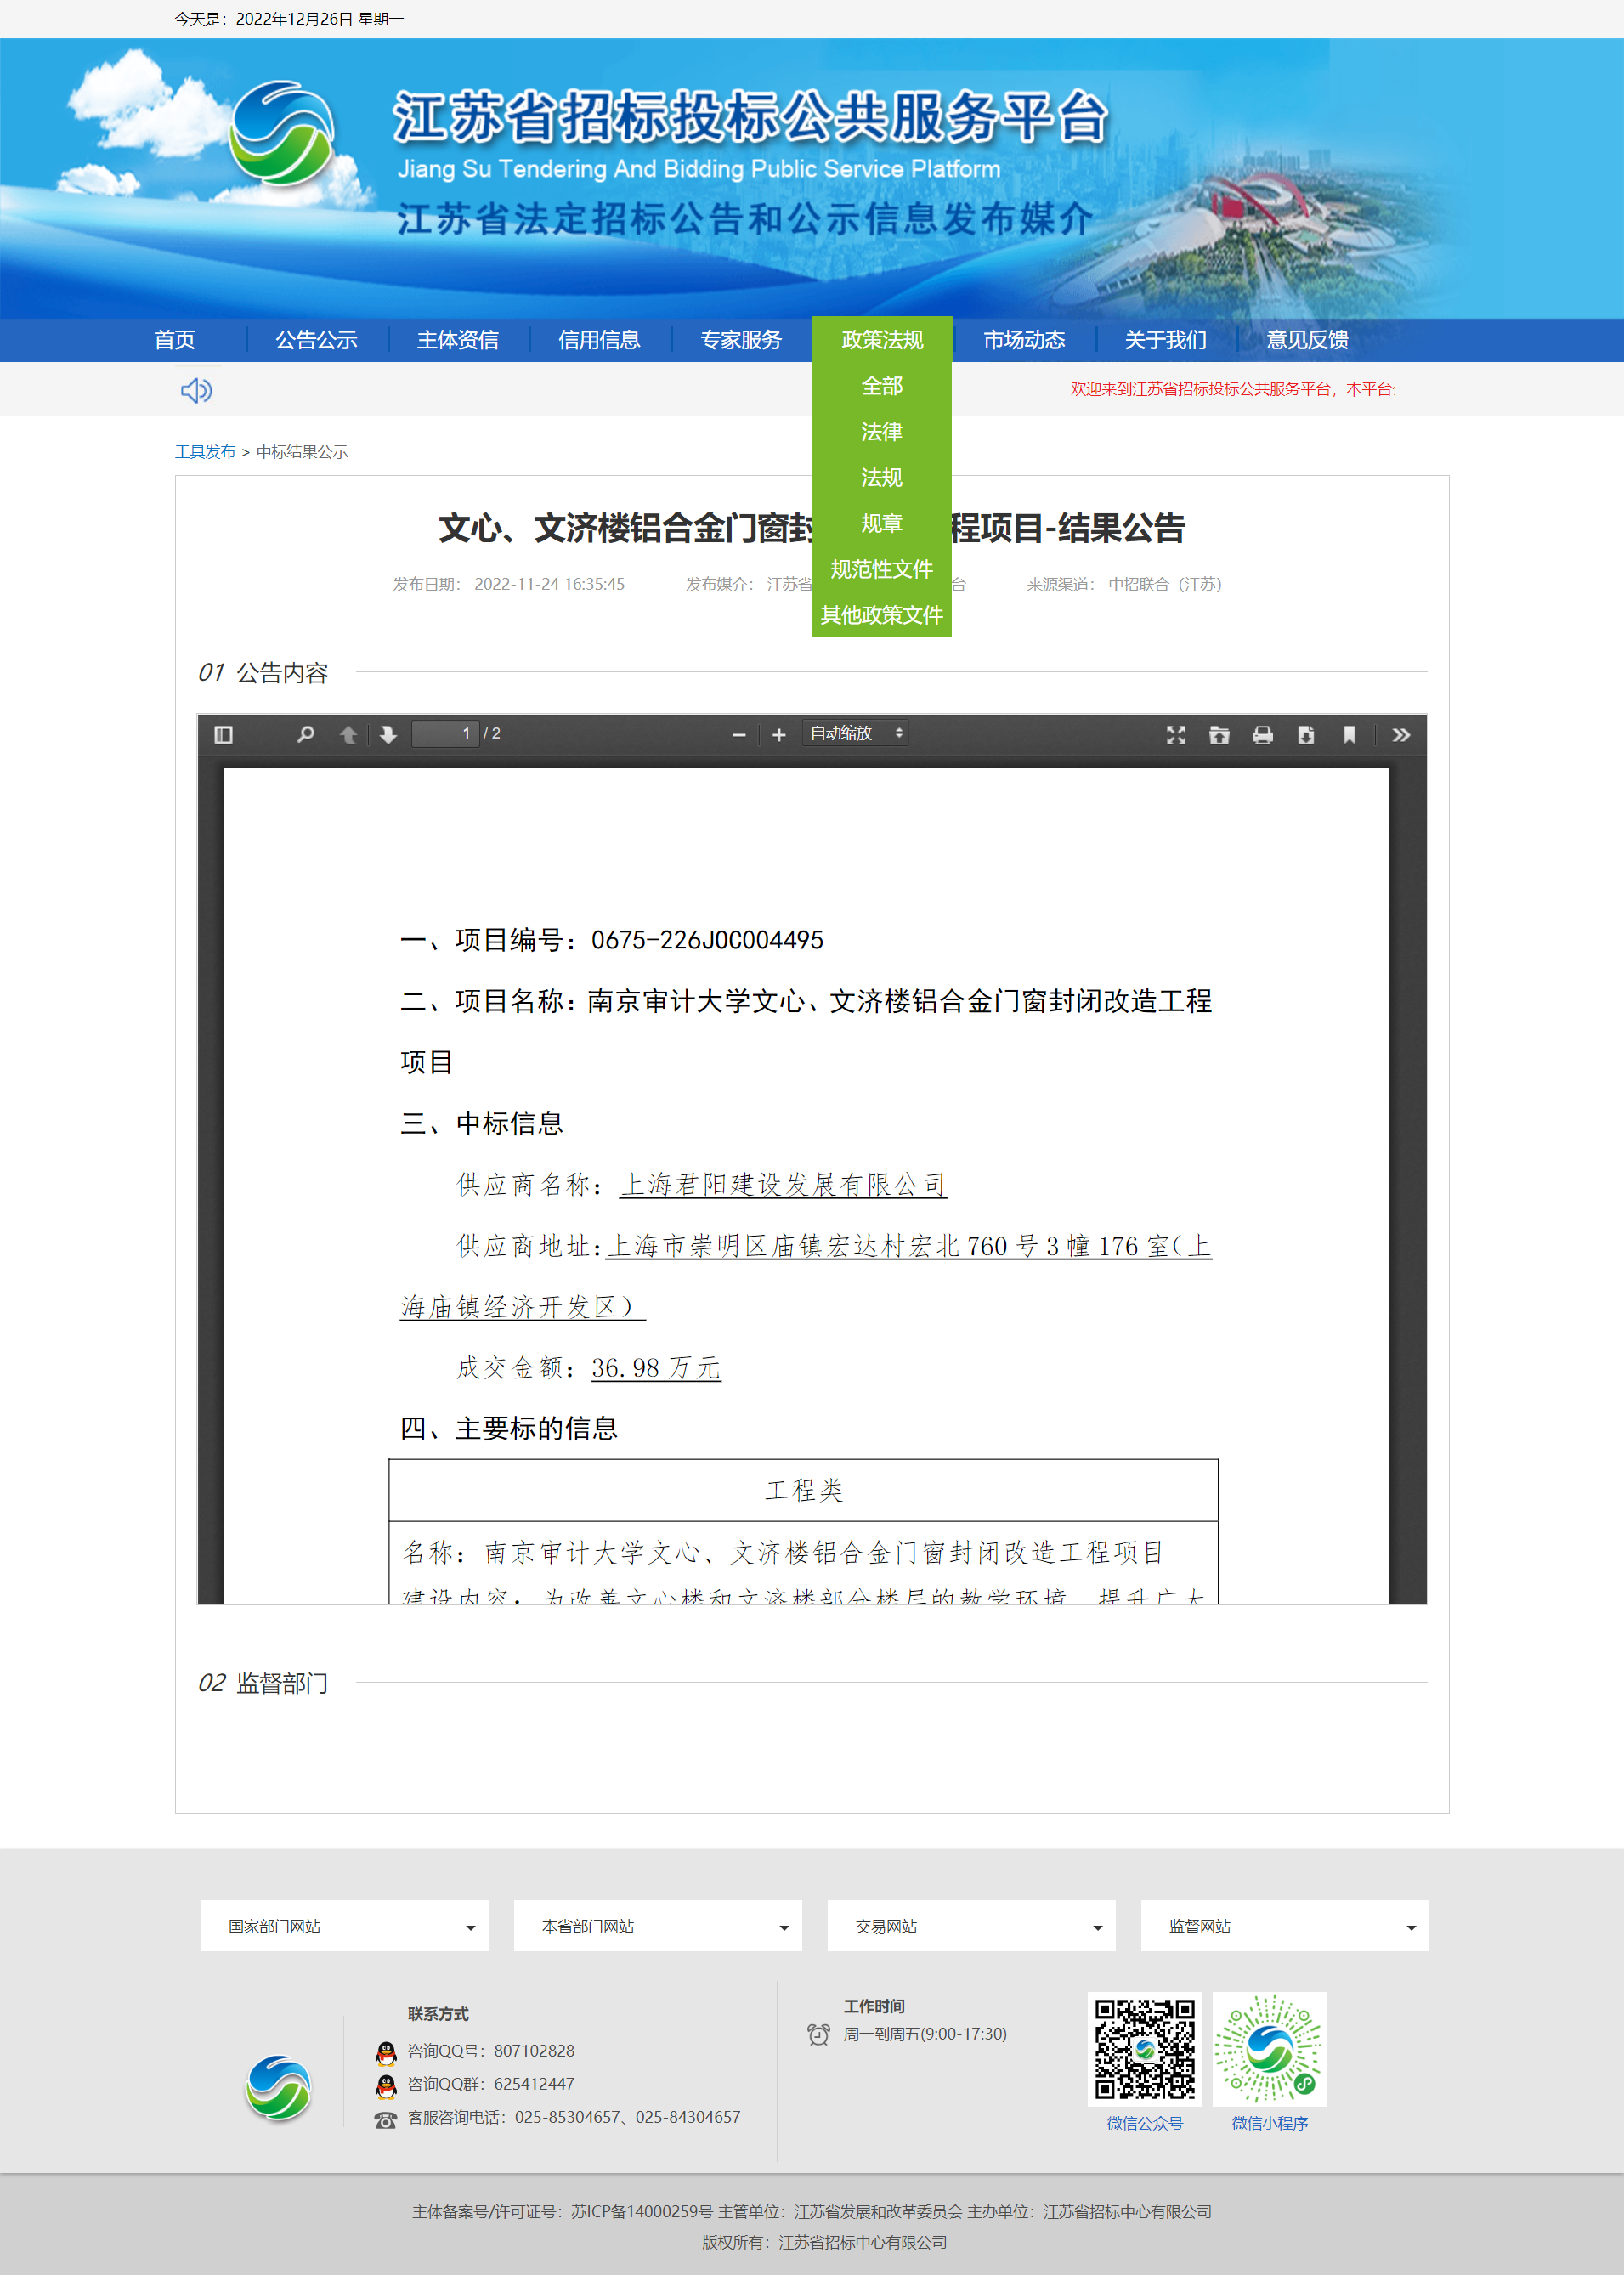Screen dimensions: 1624x2275
Task: Open the 信用信息 nav item
Action: point(599,340)
